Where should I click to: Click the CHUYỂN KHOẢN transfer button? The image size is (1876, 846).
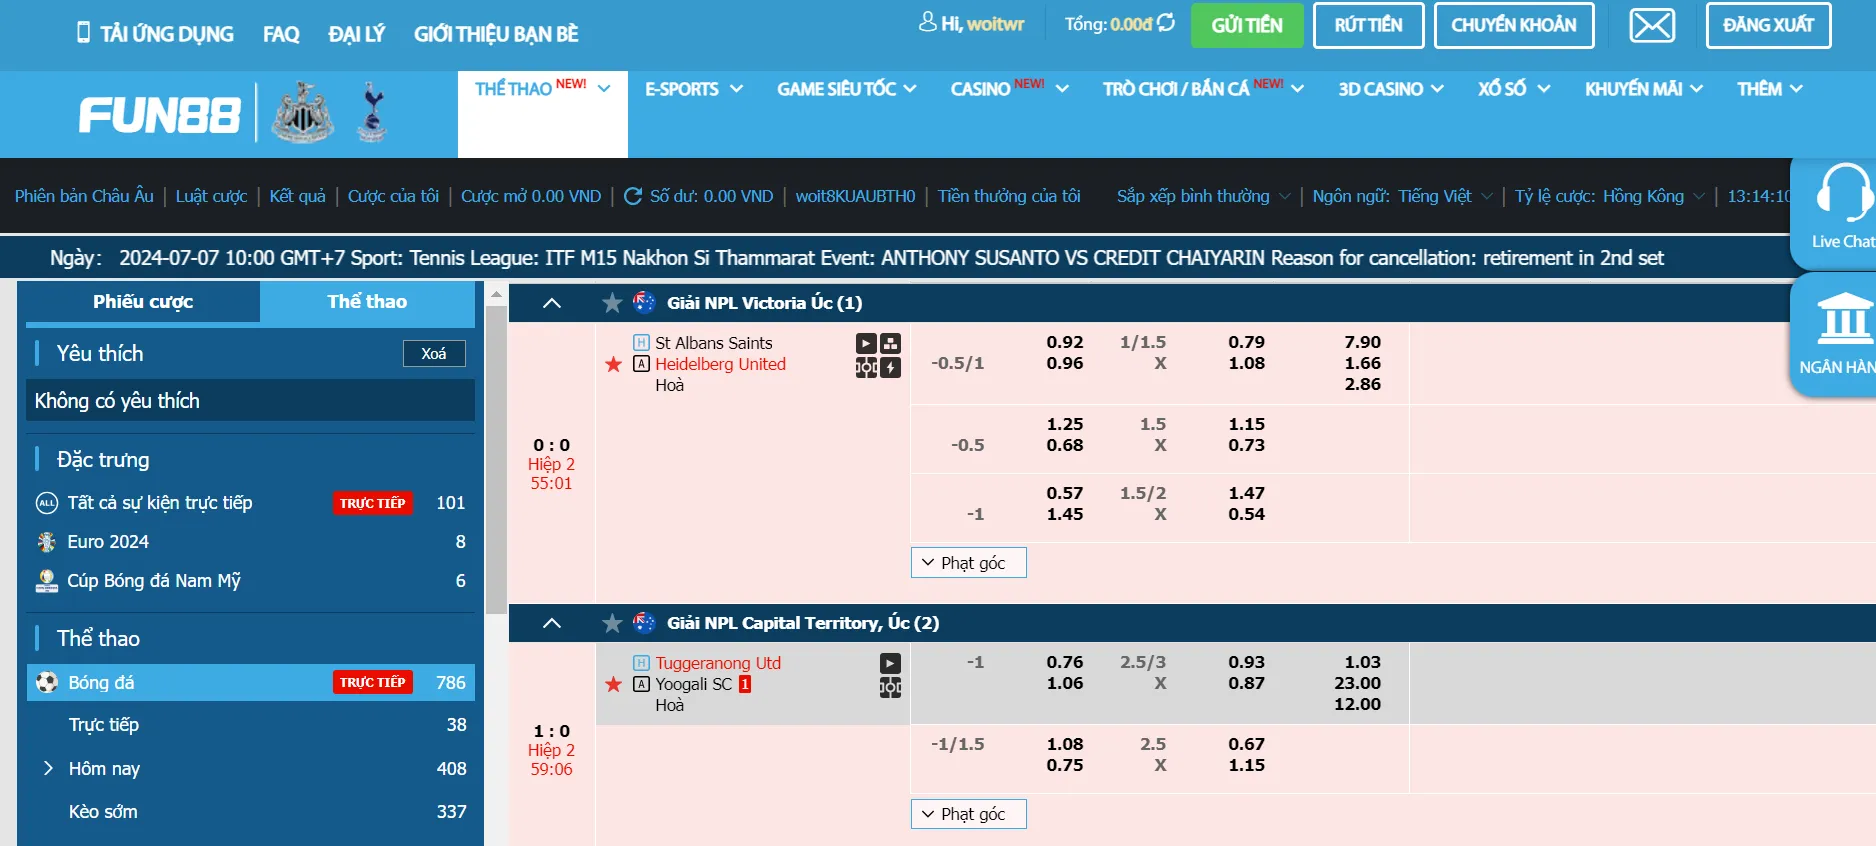click(1514, 25)
